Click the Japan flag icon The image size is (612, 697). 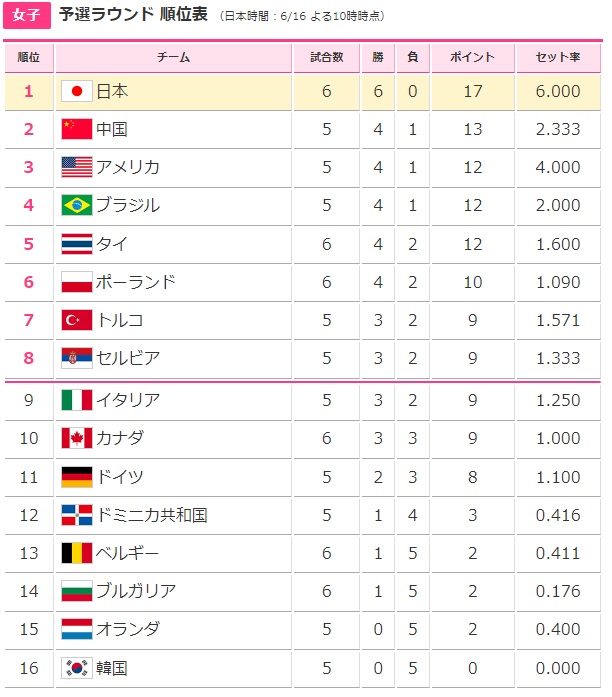76,92
